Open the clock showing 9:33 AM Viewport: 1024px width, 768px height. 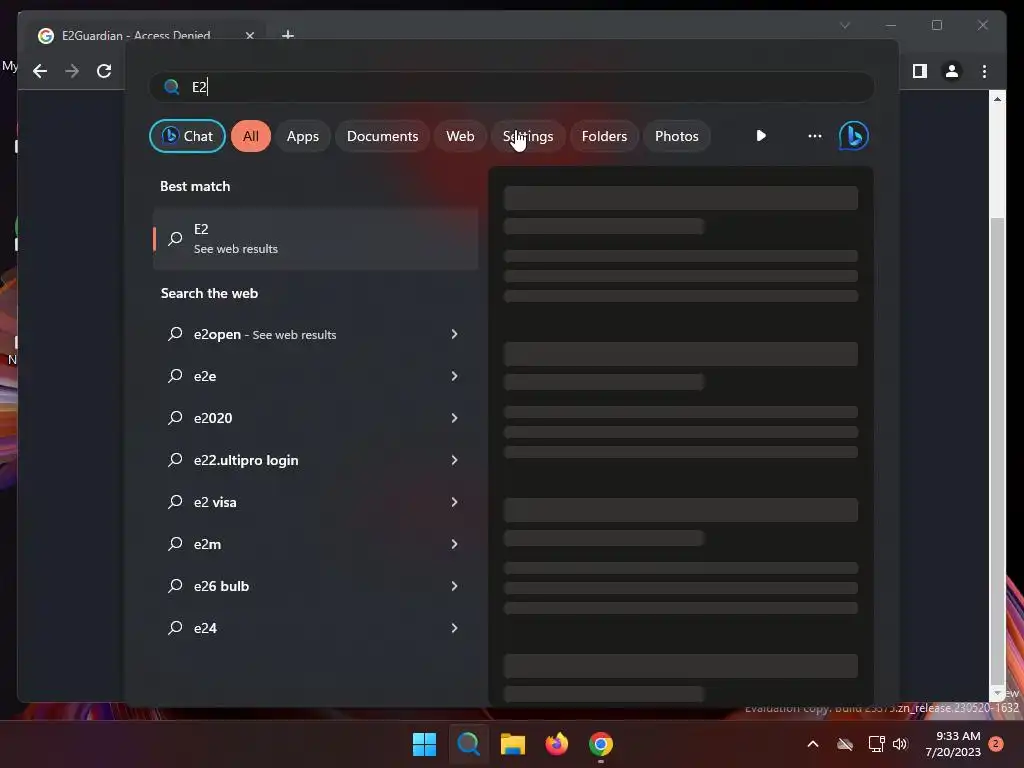pyautogui.click(x=953, y=744)
